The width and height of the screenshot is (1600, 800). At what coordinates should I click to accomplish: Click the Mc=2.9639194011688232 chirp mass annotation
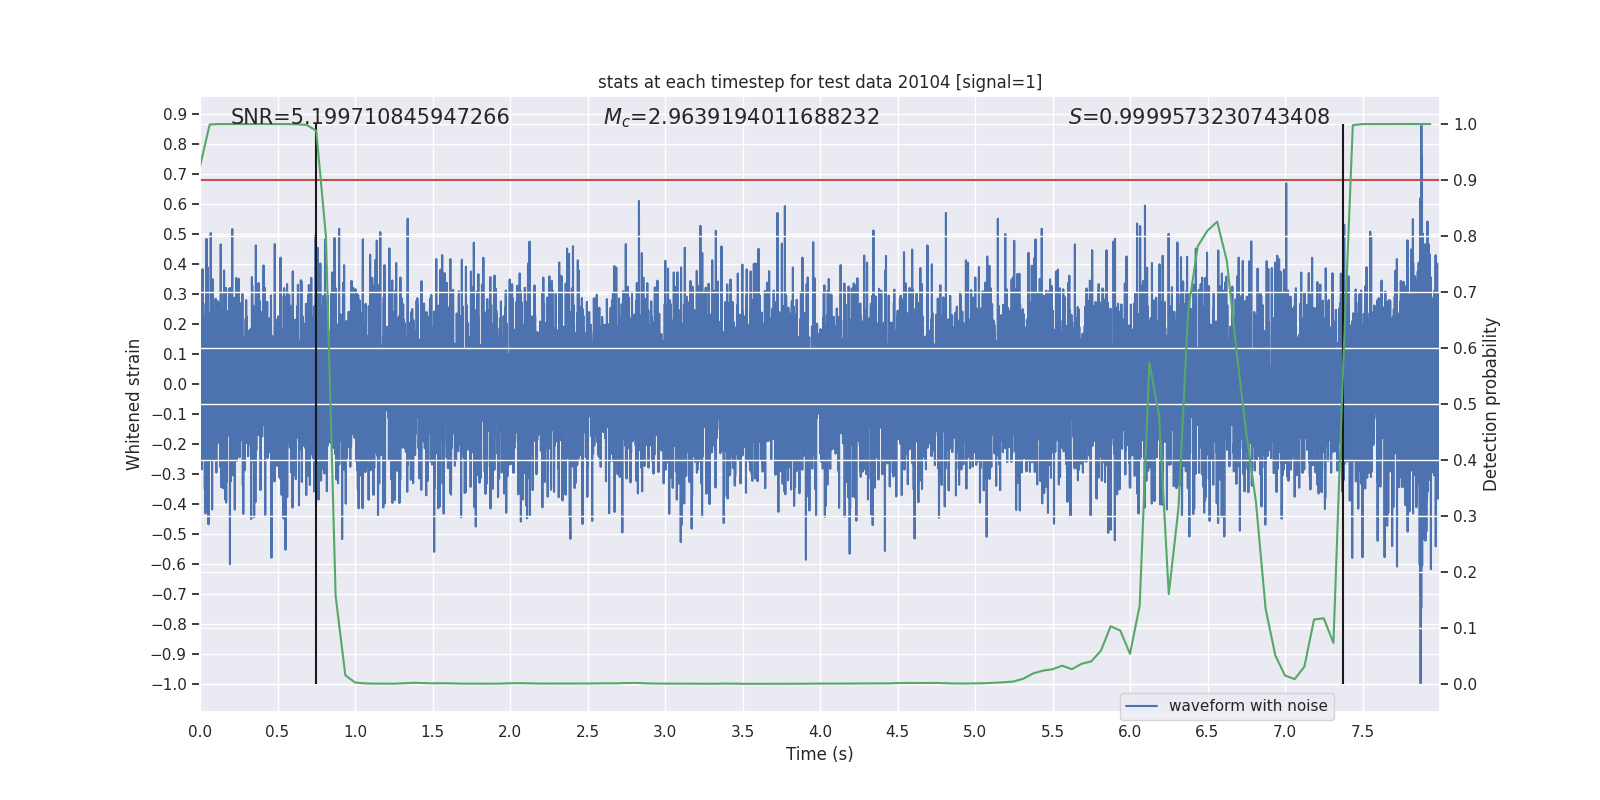742,117
